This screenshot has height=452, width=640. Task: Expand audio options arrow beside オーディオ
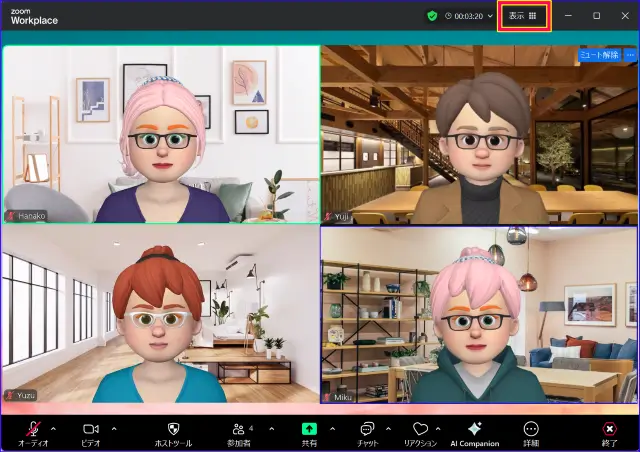53,427
